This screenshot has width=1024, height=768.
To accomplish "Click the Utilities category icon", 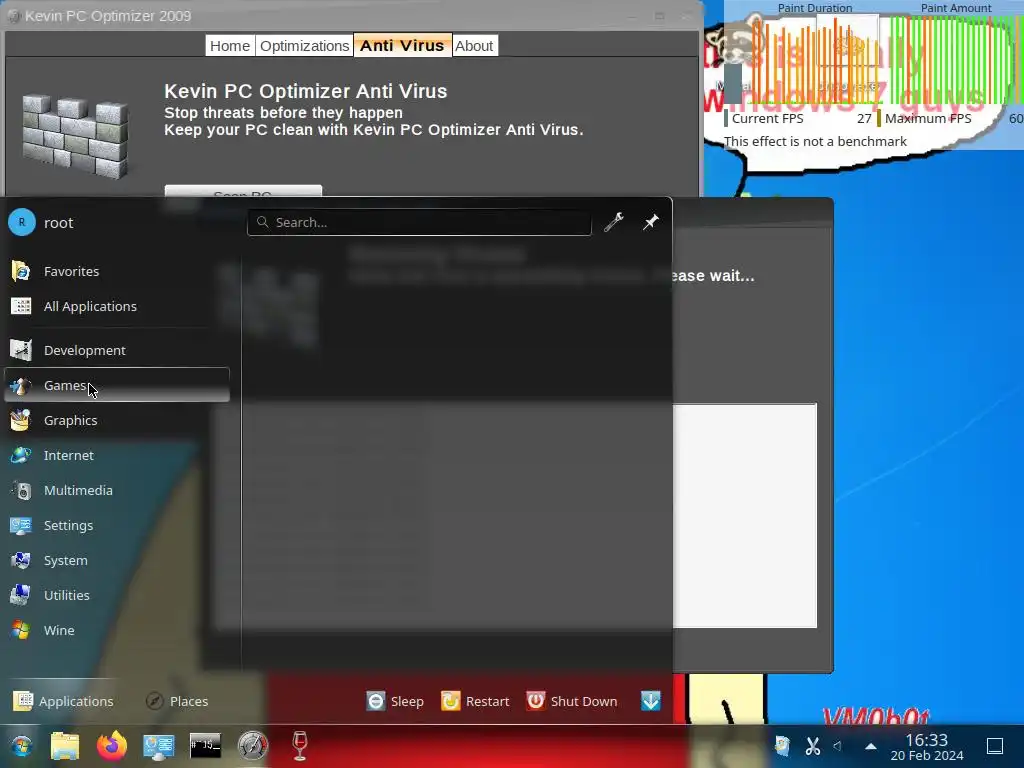I will coord(21,595).
